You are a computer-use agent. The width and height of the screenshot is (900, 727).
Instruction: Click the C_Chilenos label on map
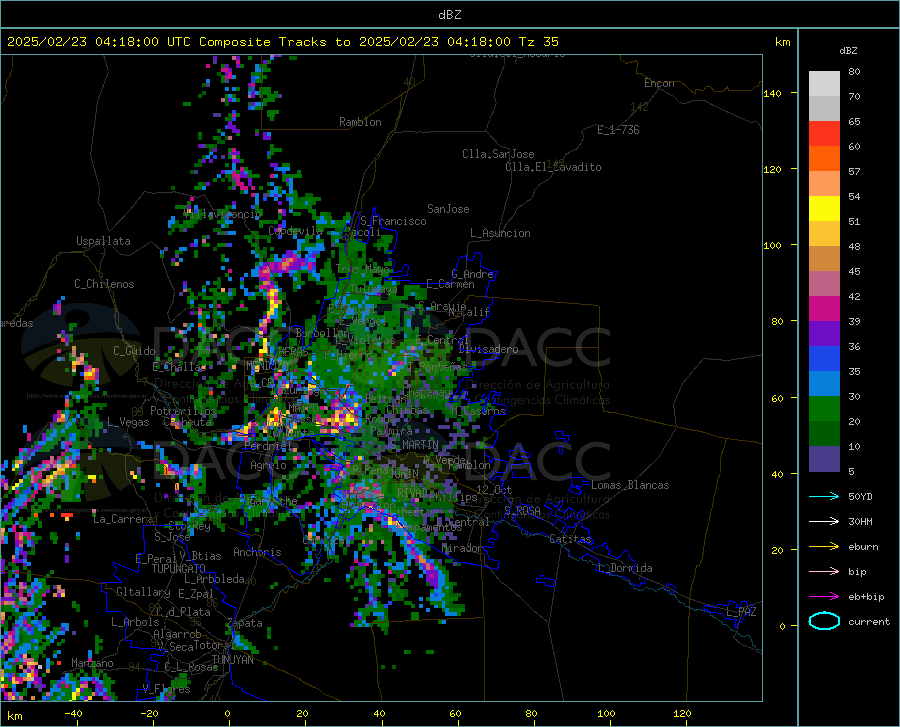[104, 284]
